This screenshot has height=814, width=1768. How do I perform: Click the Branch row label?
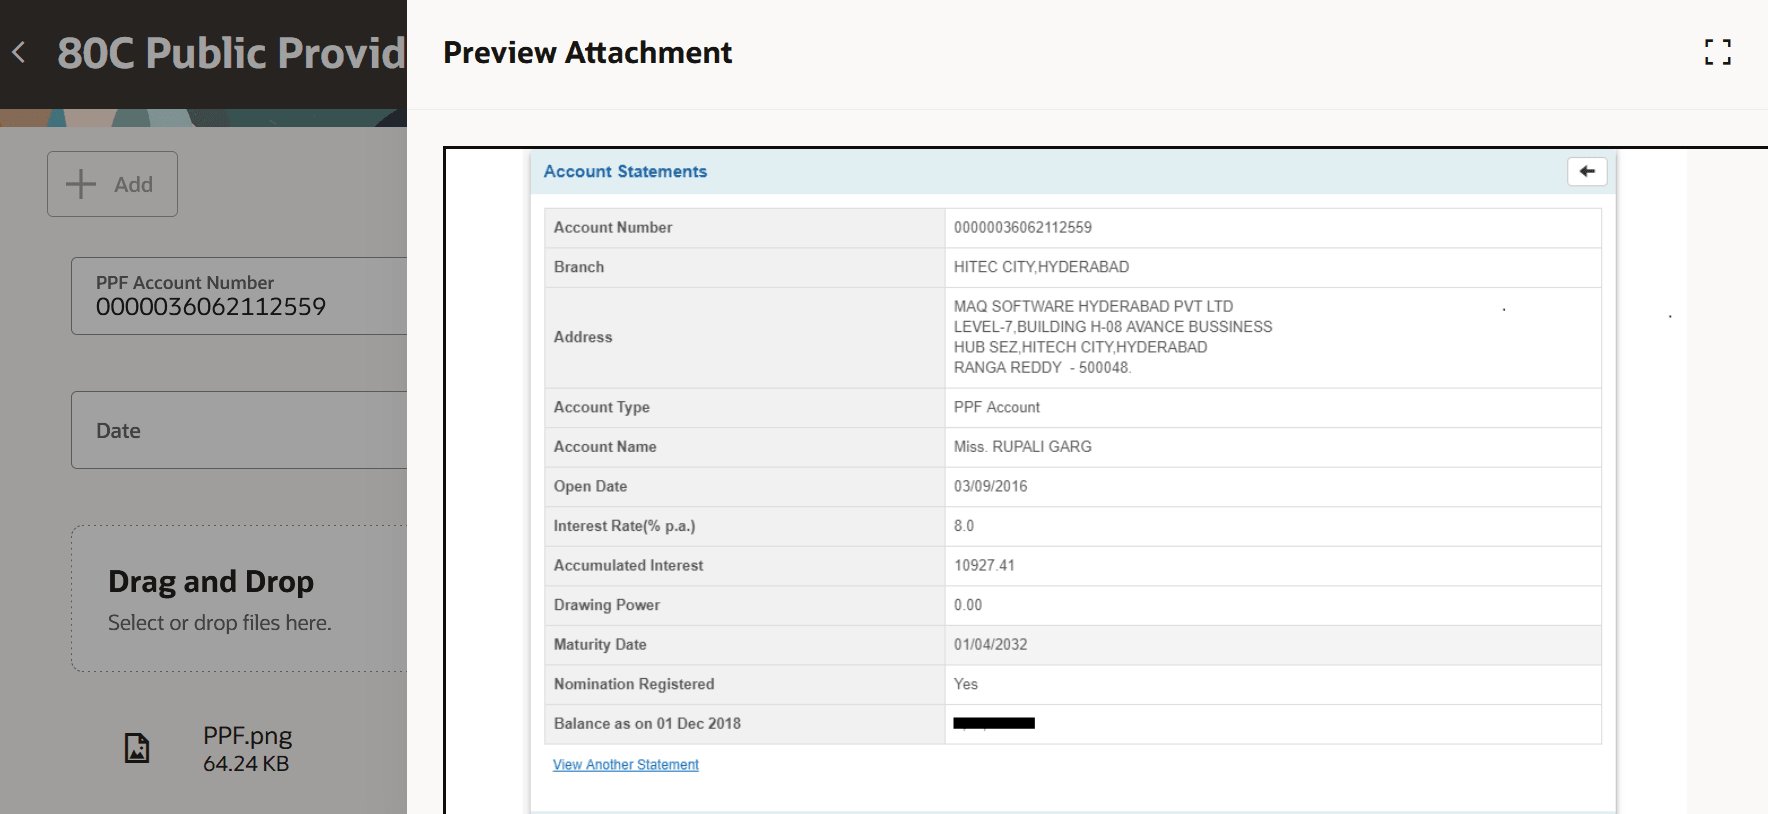coord(578,267)
